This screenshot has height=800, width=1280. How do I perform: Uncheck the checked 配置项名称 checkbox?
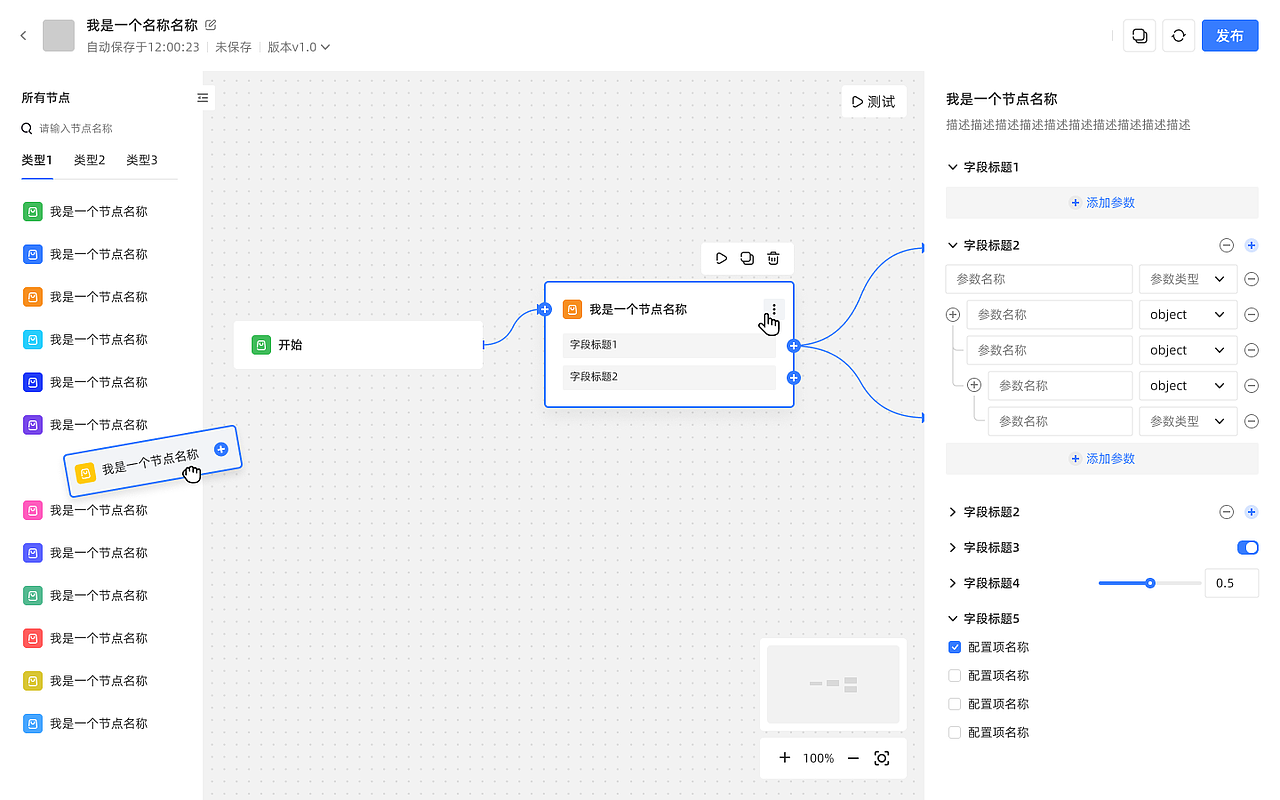pos(955,647)
